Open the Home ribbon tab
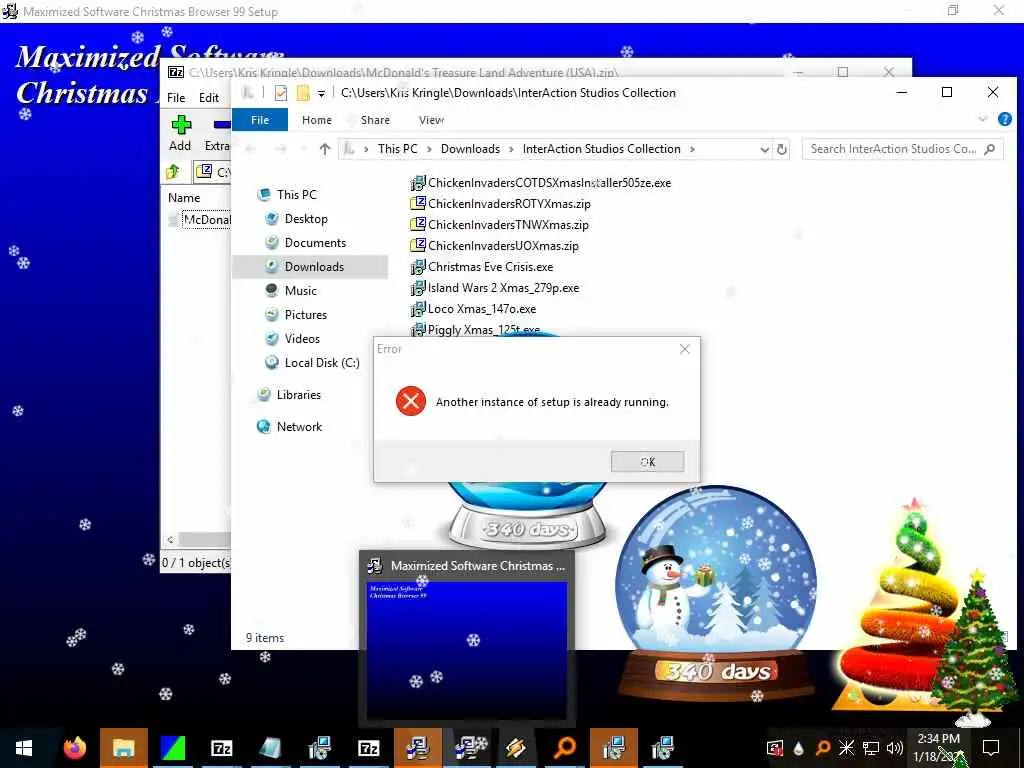This screenshot has width=1024, height=768. [317, 120]
